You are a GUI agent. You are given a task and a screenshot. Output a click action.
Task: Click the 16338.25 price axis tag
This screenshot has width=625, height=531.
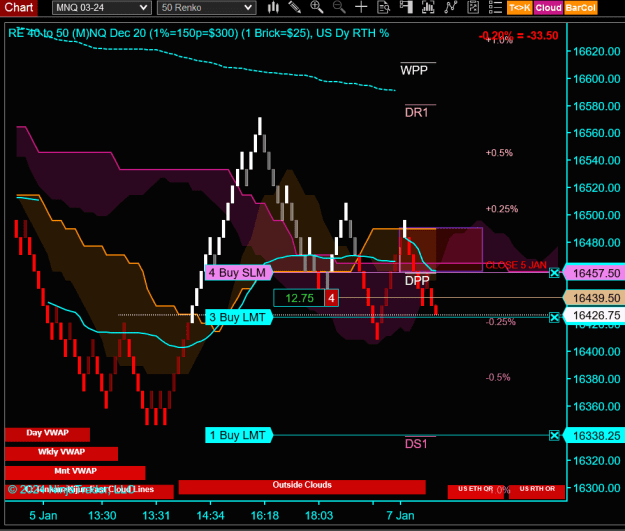click(x=594, y=436)
